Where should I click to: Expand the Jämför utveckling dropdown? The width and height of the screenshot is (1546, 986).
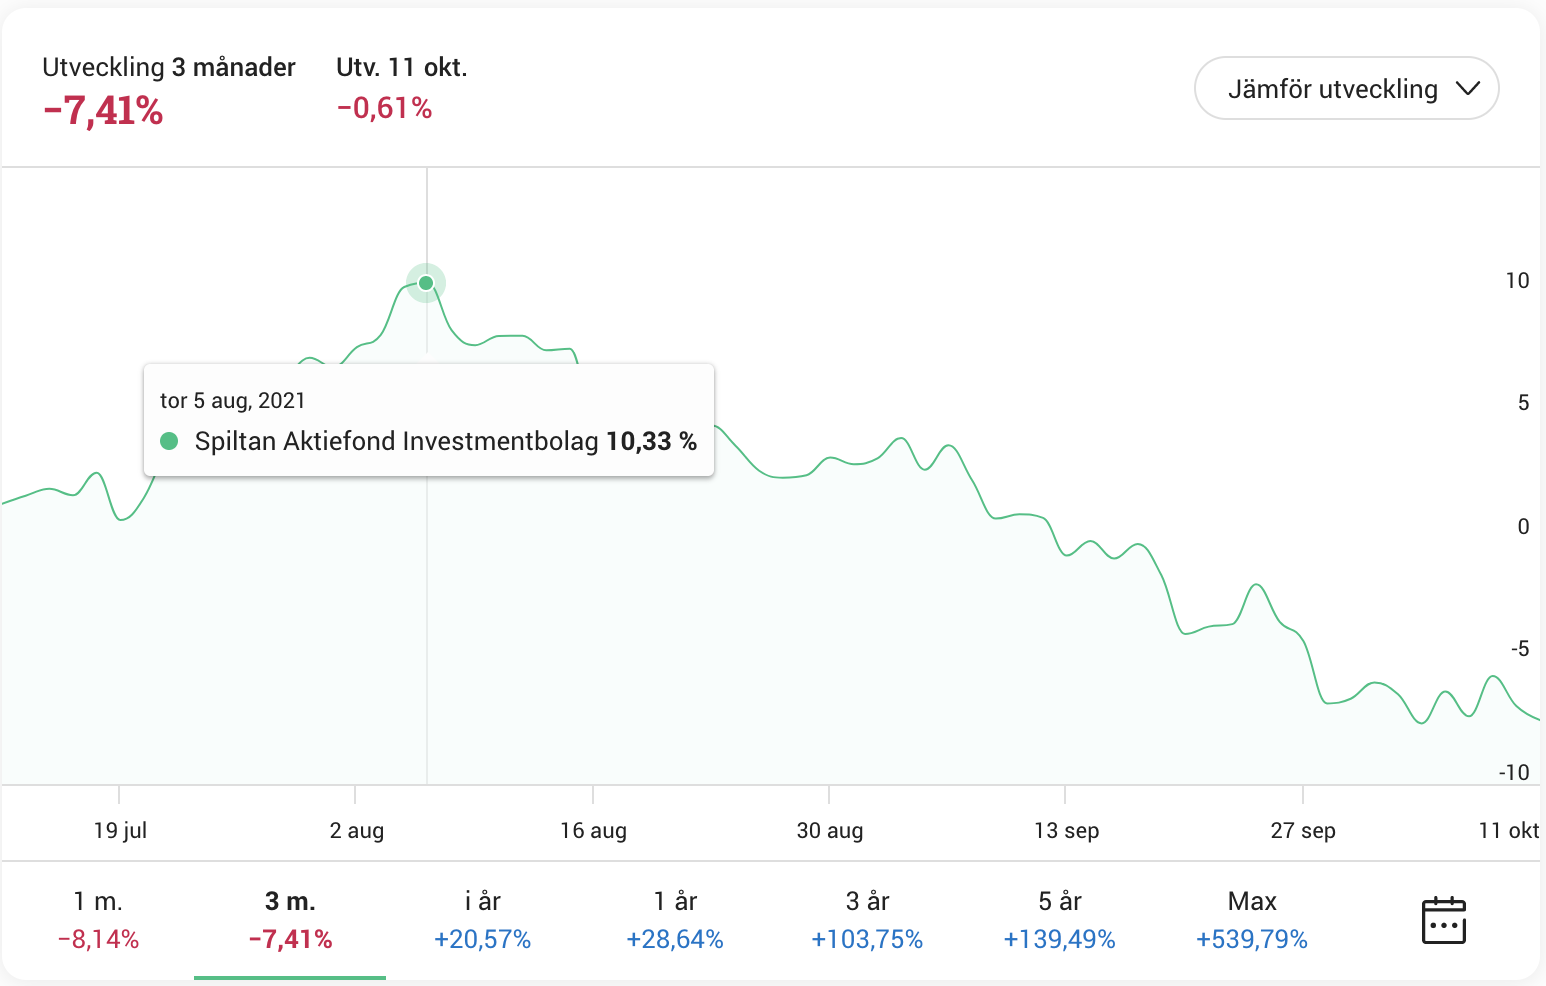click(x=1346, y=89)
